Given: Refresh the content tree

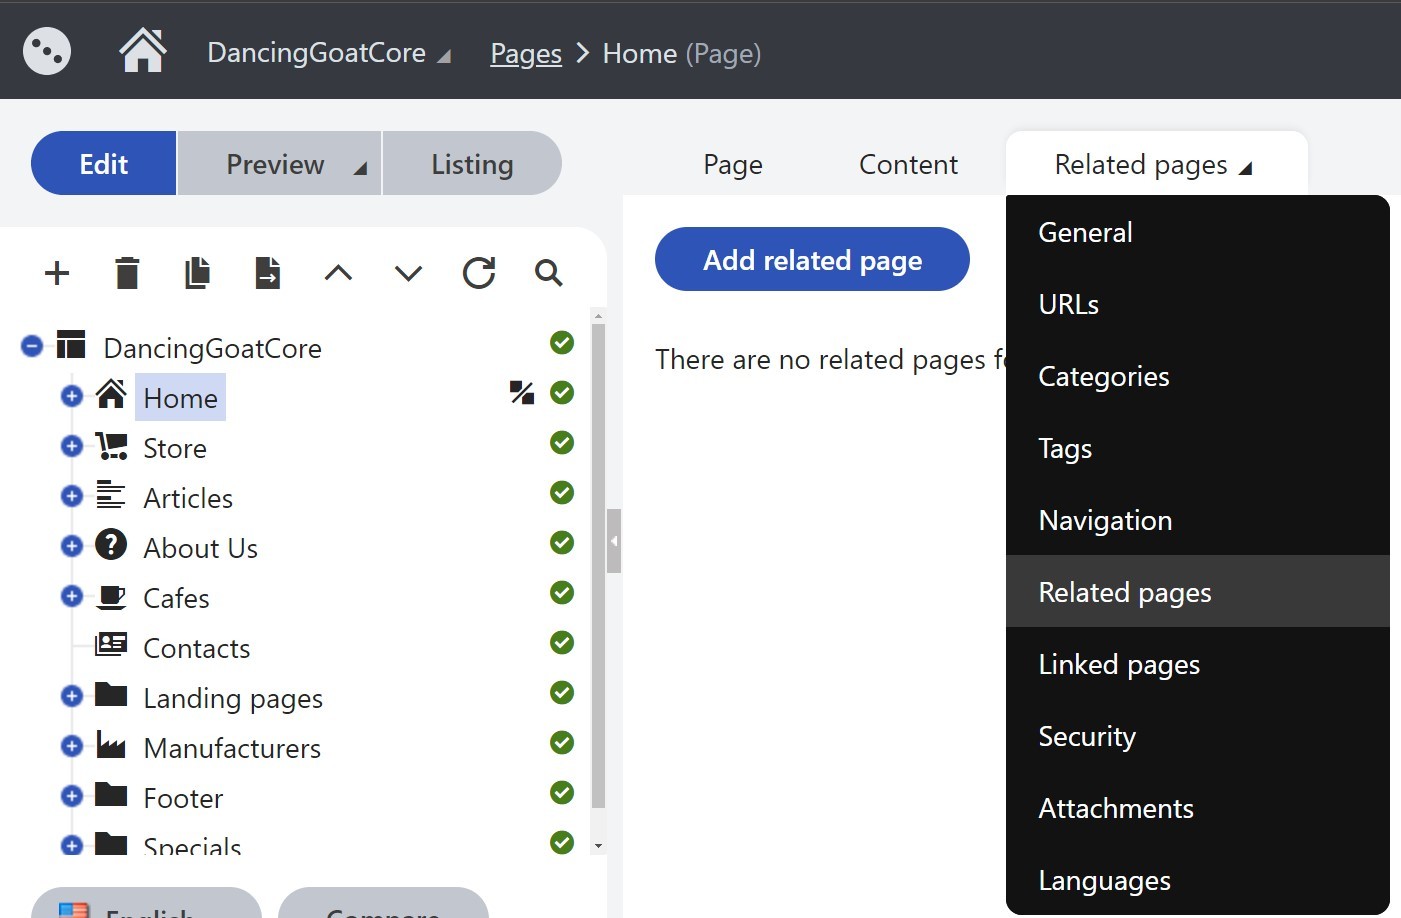Looking at the screenshot, I should (479, 273).
